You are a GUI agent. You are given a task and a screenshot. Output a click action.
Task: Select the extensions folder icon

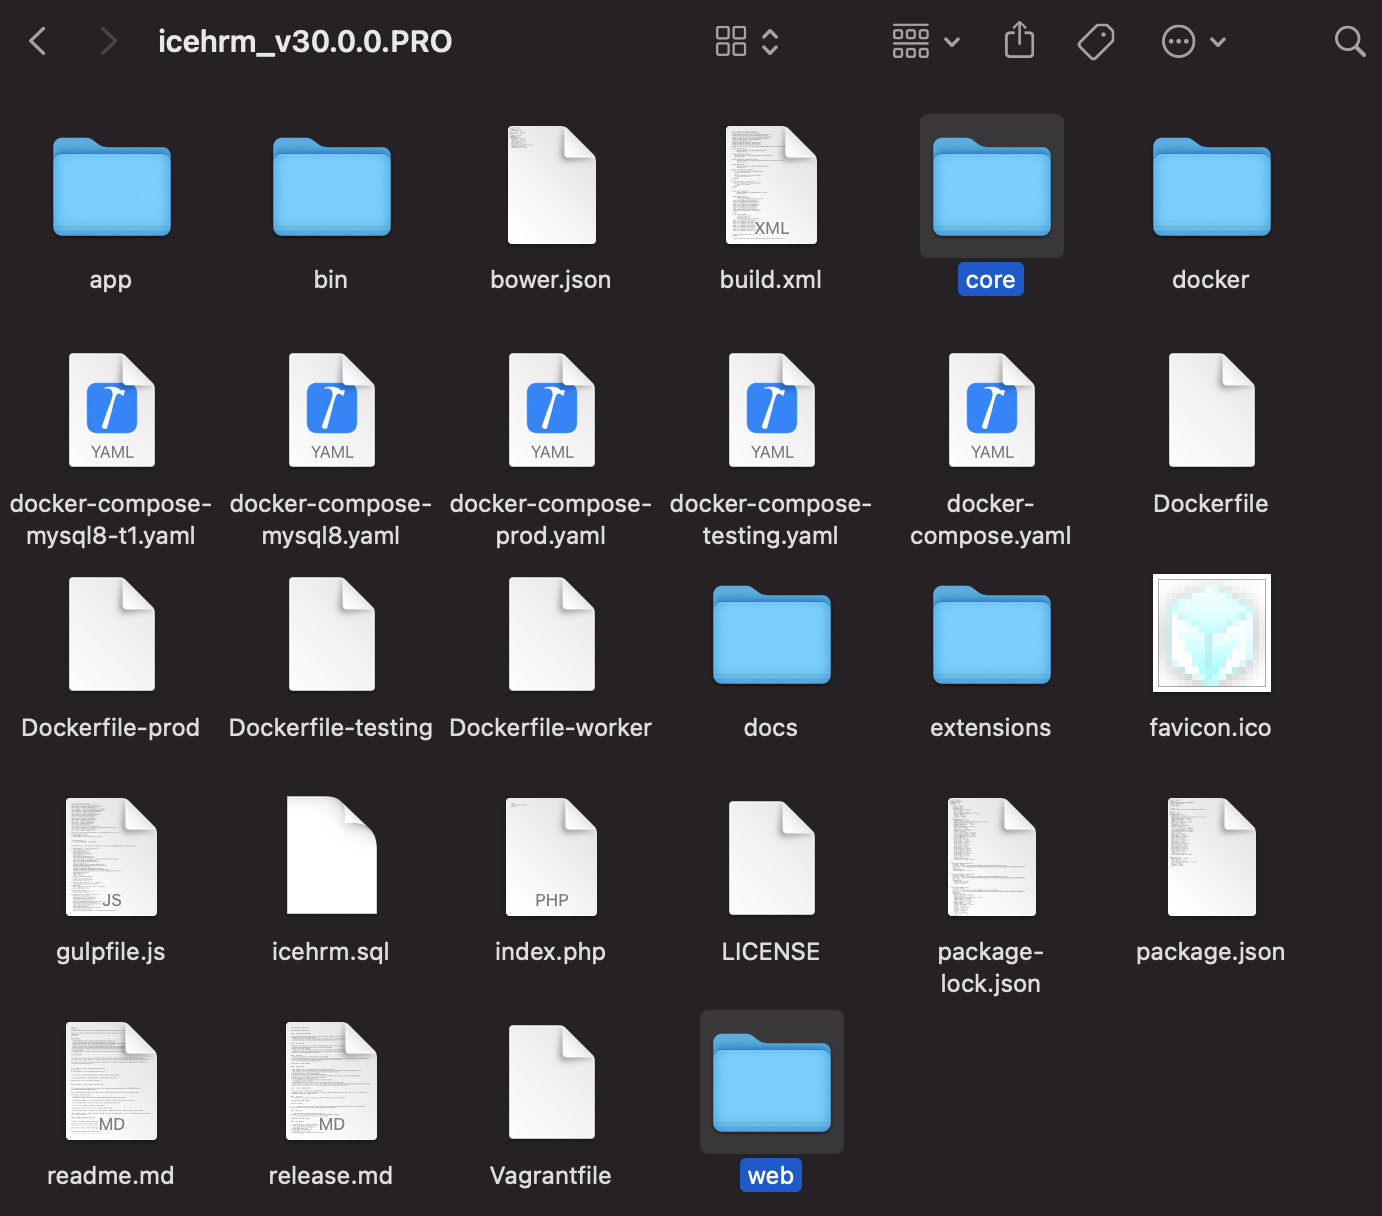tap(991, 635)
